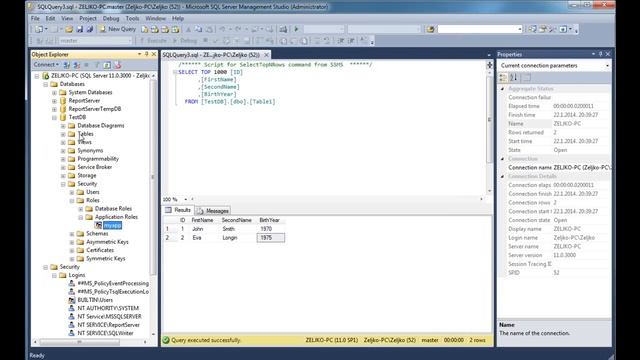The width and height of the screenshot is (640, 360).
Task: Open the File menu
Action: [36, 18]
